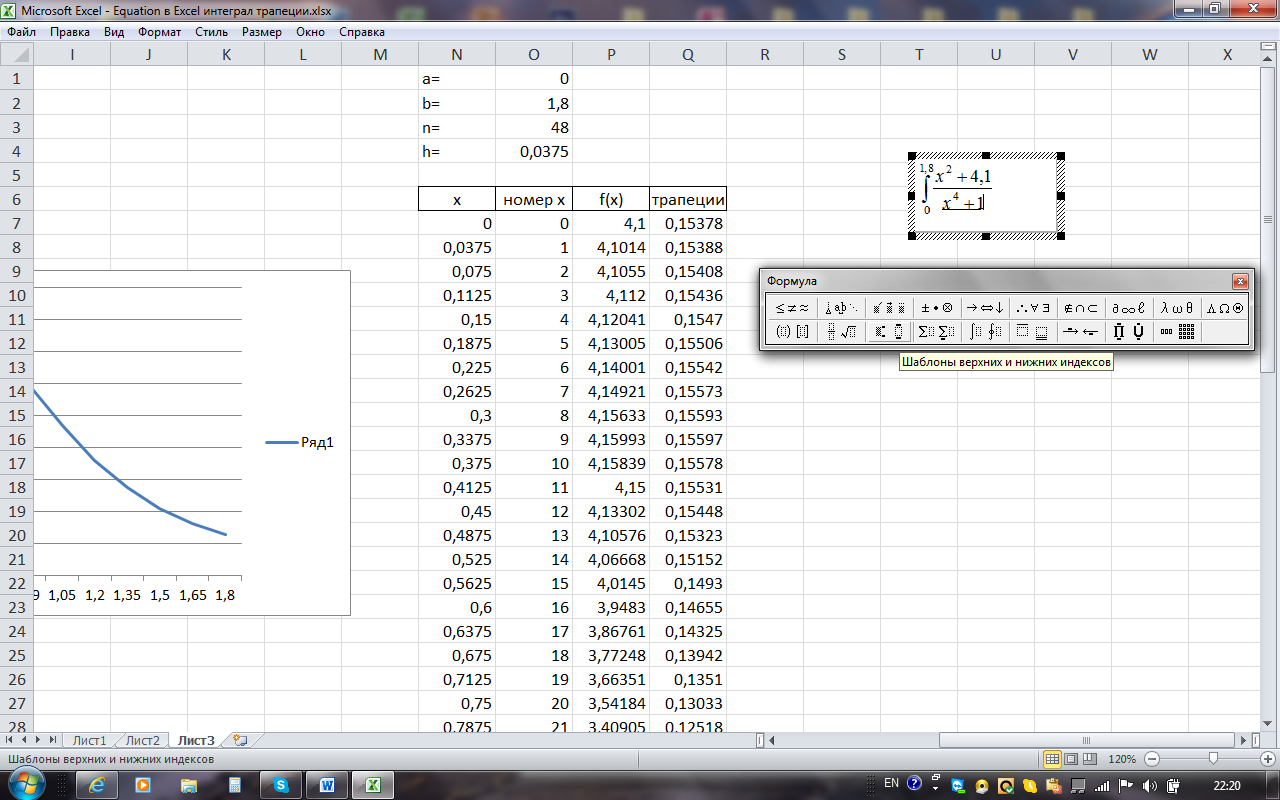Open the spaces and ellipses symbols palette
Viewport: 1280px width, 800px height.
(x=841, y=308)
